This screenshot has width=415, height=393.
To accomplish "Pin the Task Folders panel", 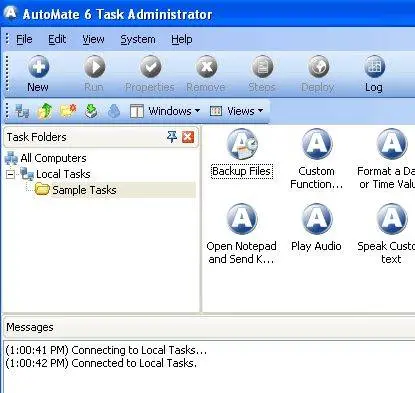I will point(172,137).
